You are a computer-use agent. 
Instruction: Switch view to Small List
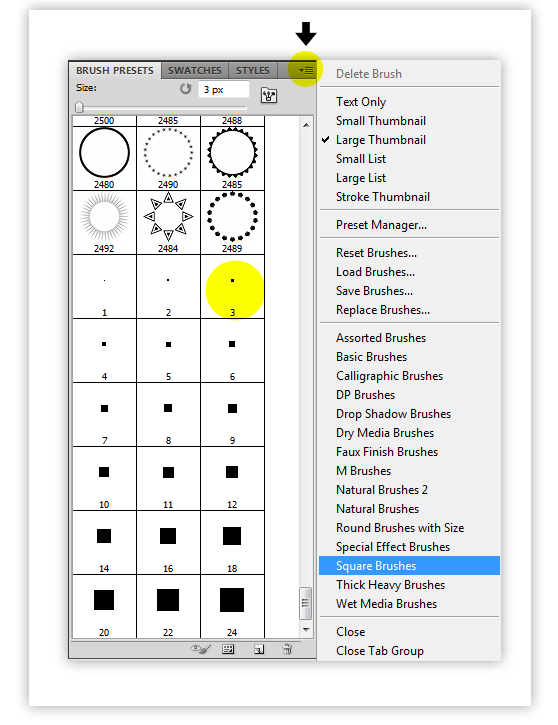361,159
